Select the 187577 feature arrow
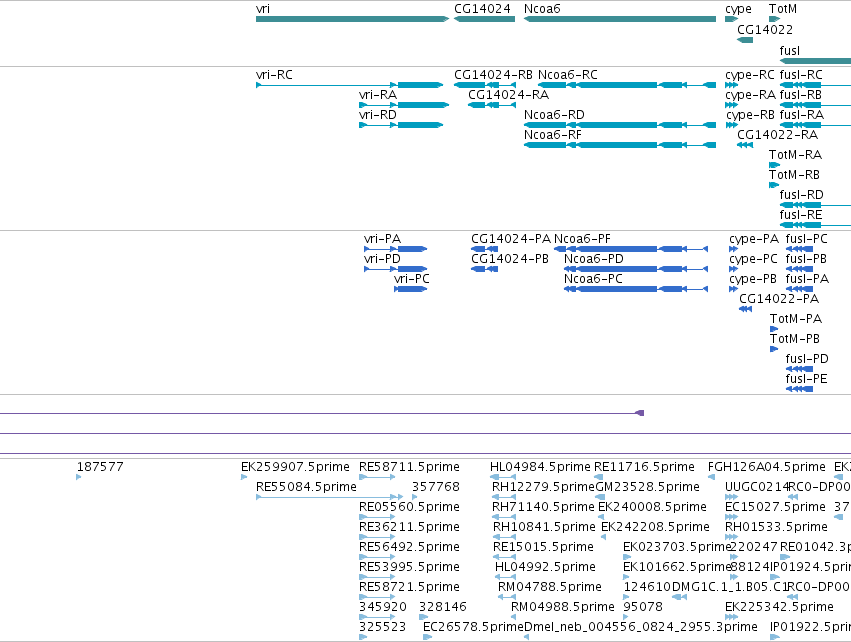Image resolution: width=851 pixels, height=642 pixels. (79, 477)
